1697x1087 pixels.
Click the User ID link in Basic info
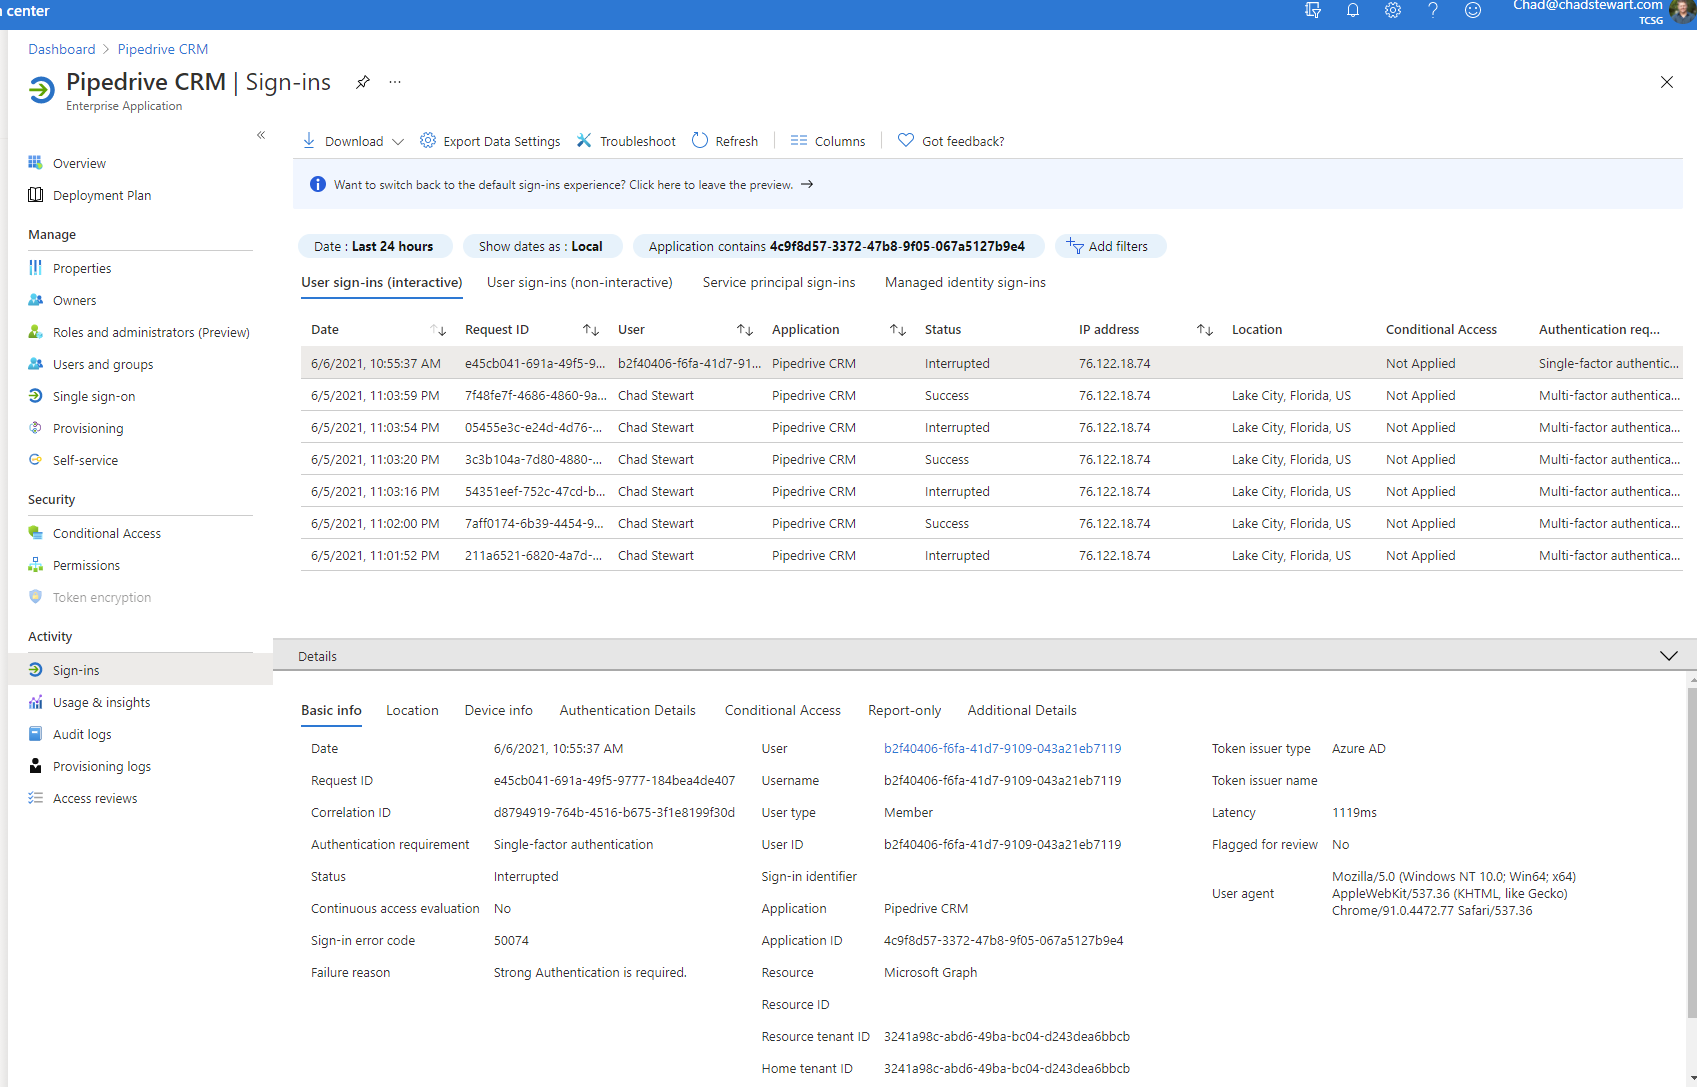pyautogui.click(x=1002, y=749)
